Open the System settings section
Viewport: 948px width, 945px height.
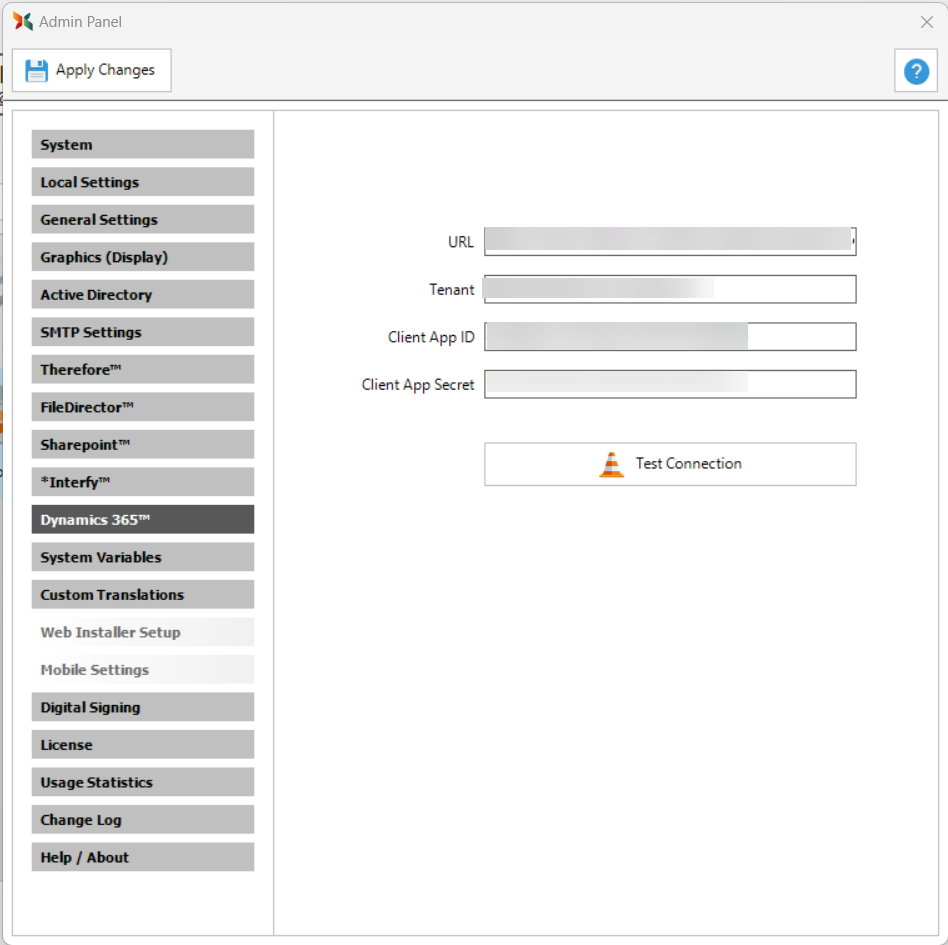(x=142, y=145)
